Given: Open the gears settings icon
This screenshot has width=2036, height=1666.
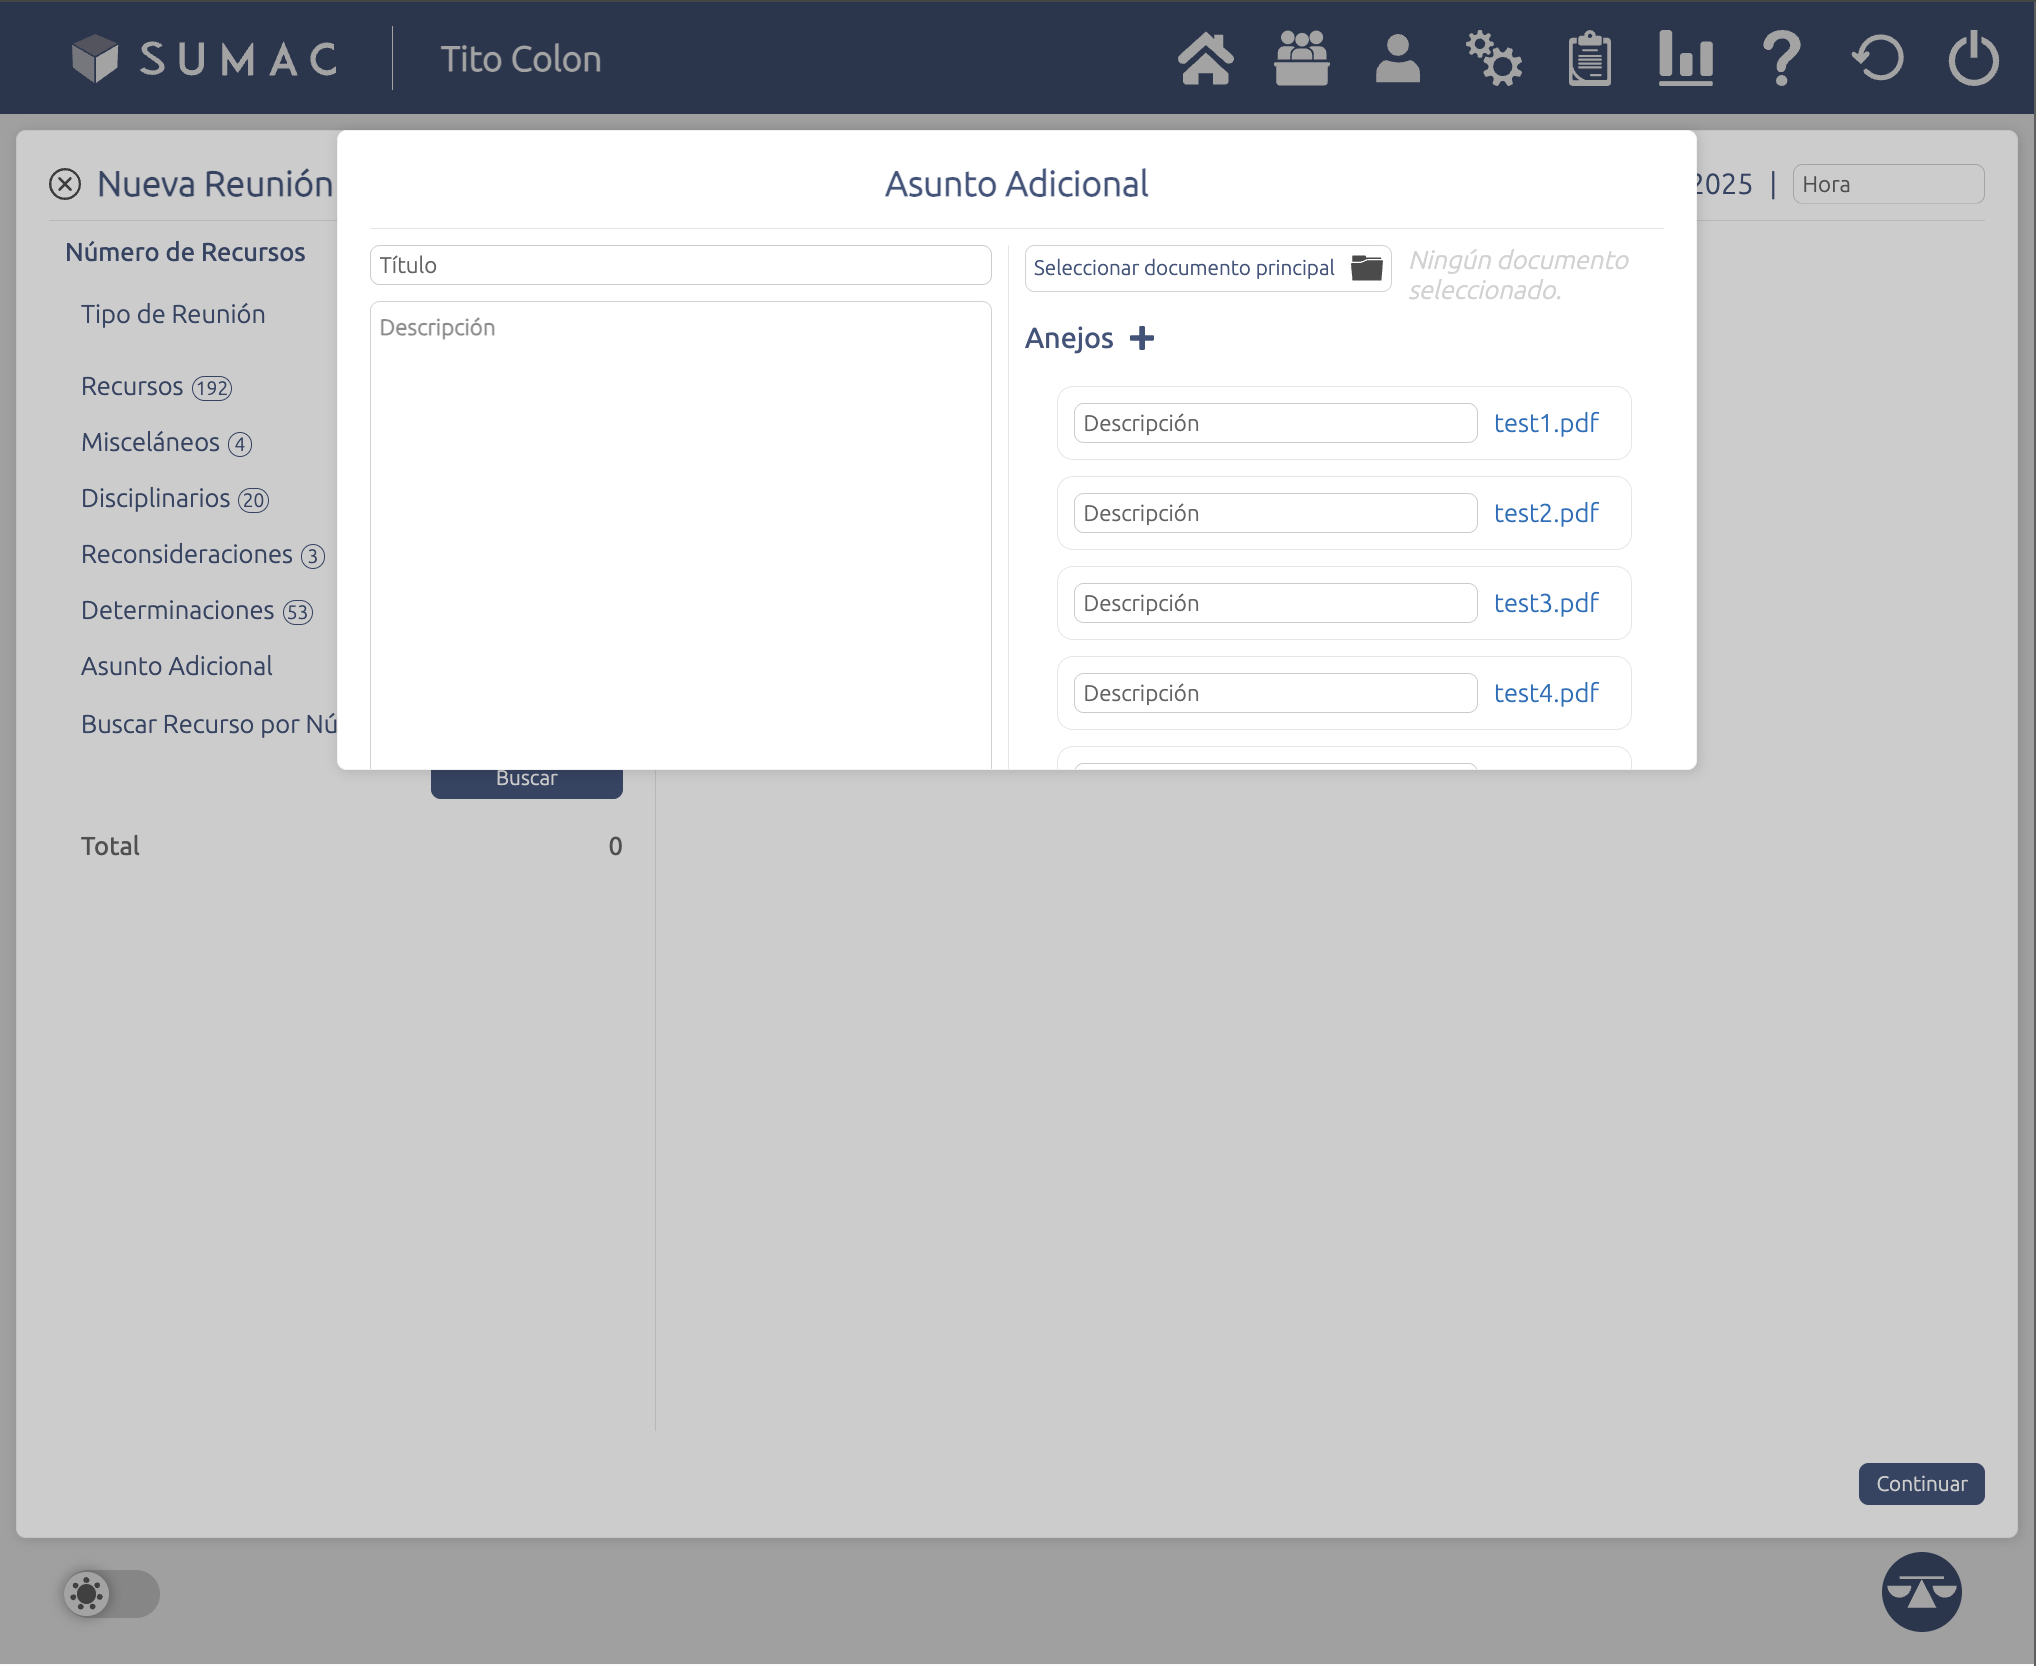Looking at the screenshot, I should point(1493,59).
